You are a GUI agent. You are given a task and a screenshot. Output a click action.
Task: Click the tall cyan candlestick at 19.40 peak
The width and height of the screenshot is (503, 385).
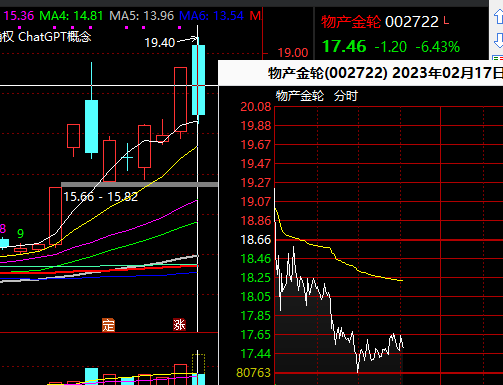tap(198, 80)
